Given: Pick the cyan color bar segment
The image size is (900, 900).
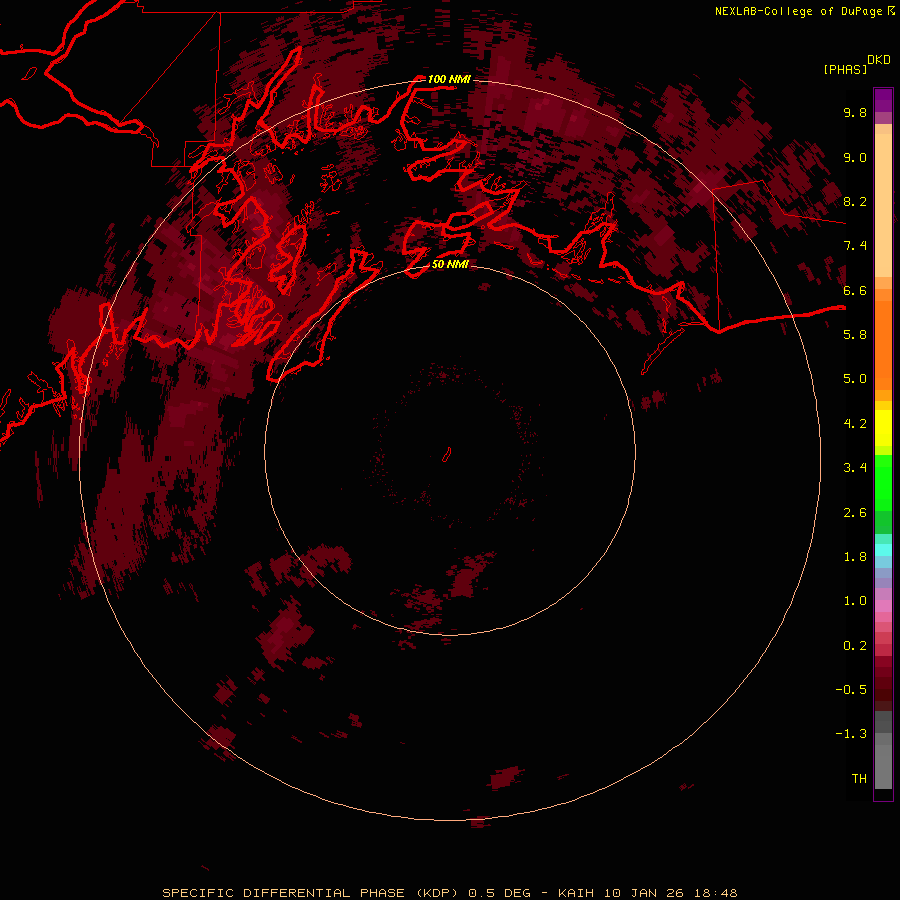Looking at the screenshot, I should (x=883, y=550).
